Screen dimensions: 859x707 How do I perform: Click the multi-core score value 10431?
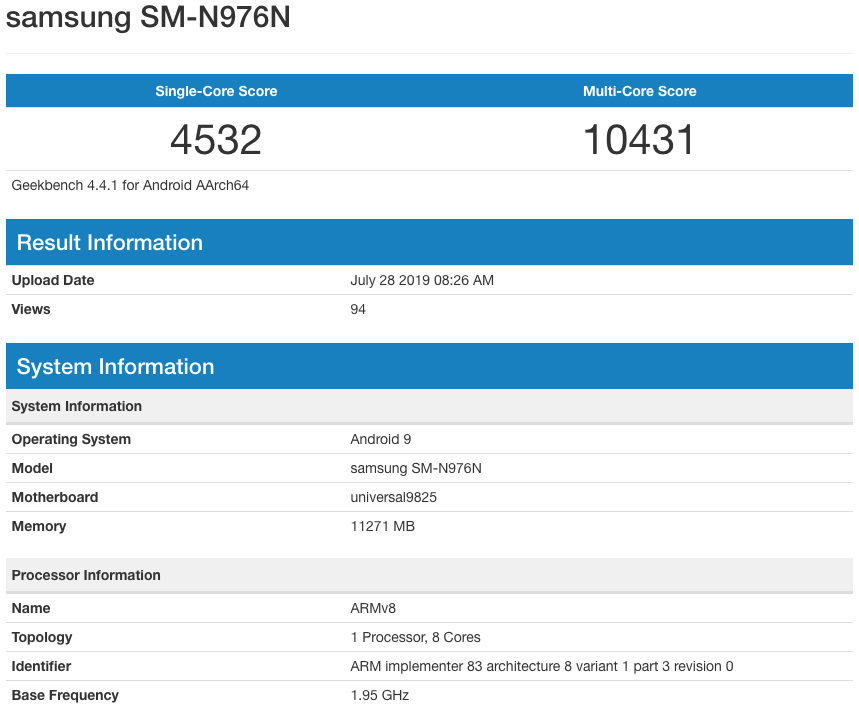[639, 140]
